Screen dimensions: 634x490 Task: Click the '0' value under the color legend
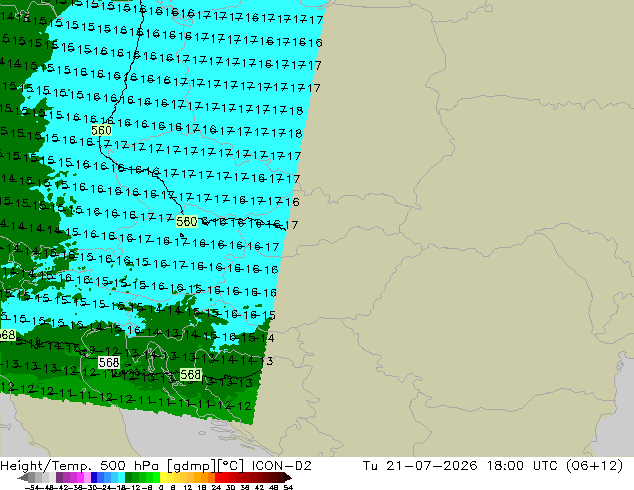(x=161, y=487)
